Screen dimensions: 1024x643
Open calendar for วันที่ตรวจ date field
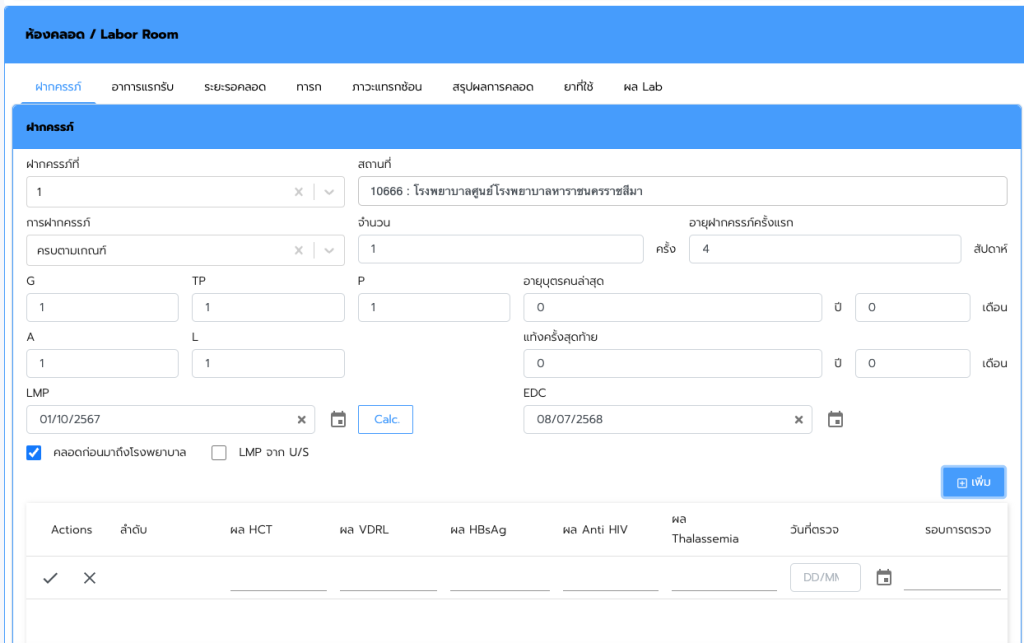point(884,578)
